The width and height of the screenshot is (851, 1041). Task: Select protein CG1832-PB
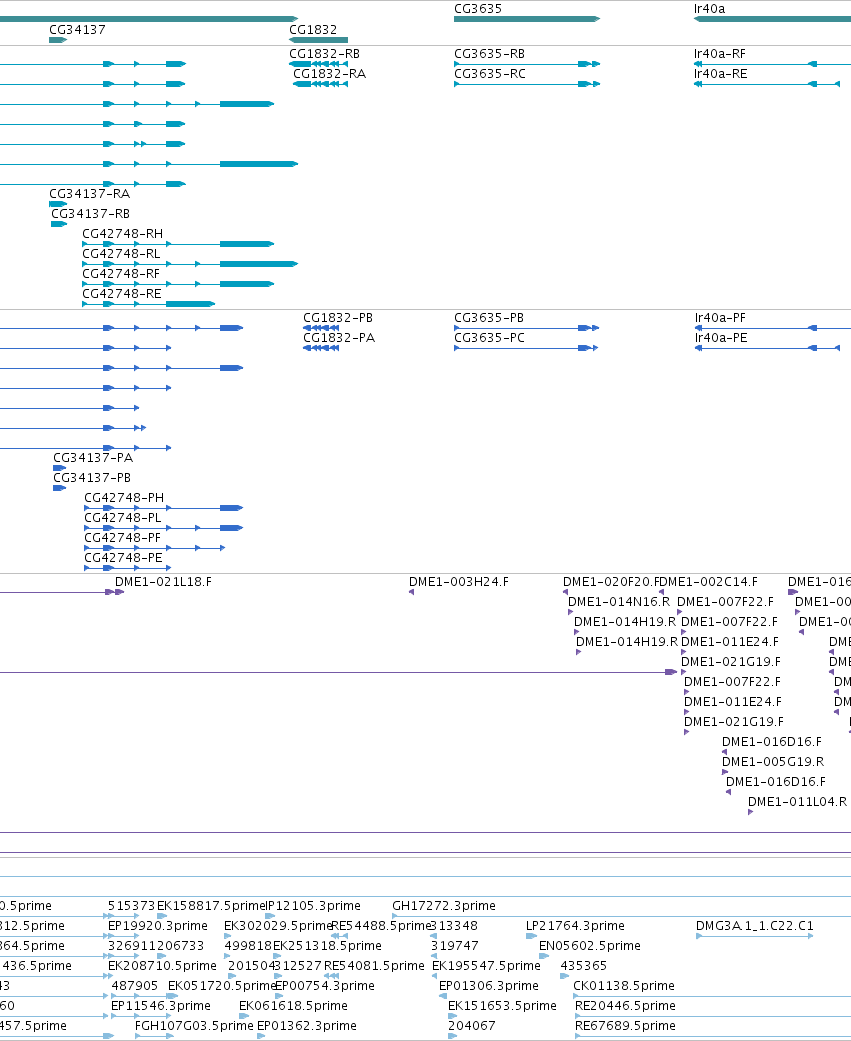tap(338, 318)
